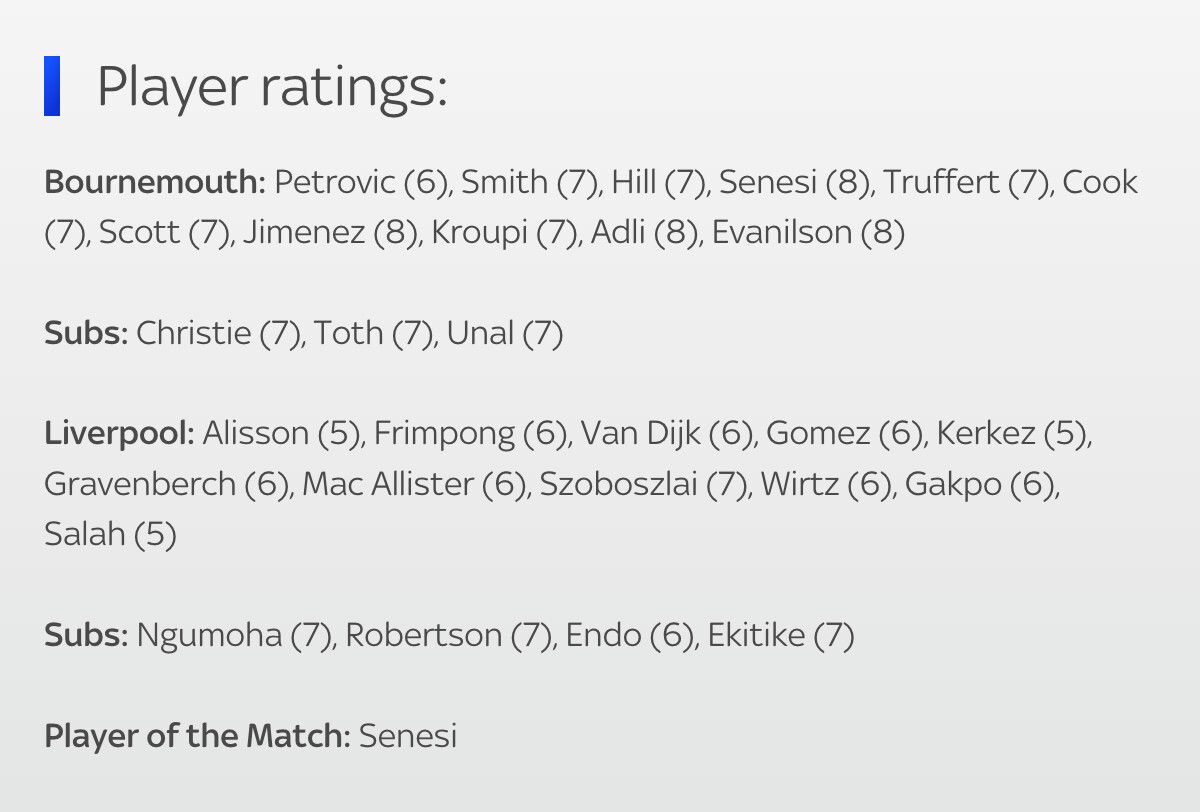Screen dimensions: 1200x812
Task: Click the bold "Liverpool:" label
Action: [x=119, y=434]
